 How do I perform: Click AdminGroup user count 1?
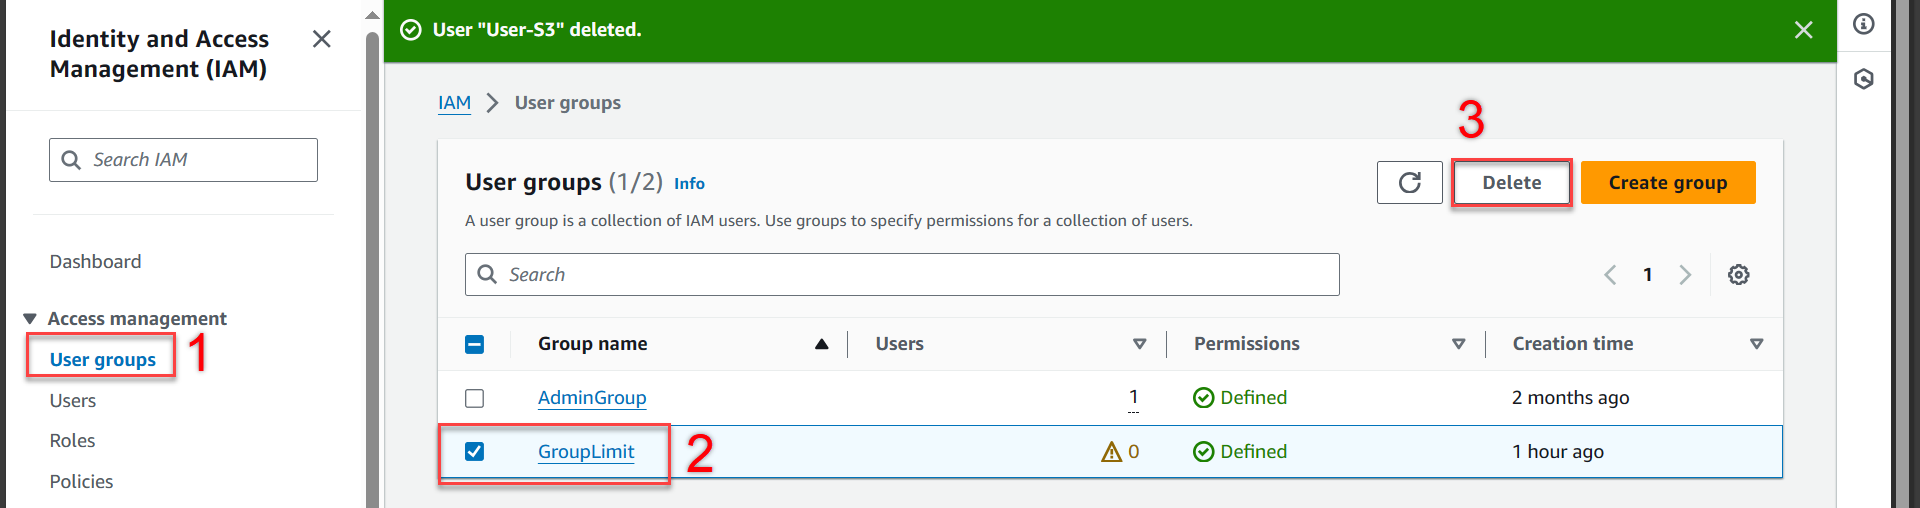click(1133, 397)
